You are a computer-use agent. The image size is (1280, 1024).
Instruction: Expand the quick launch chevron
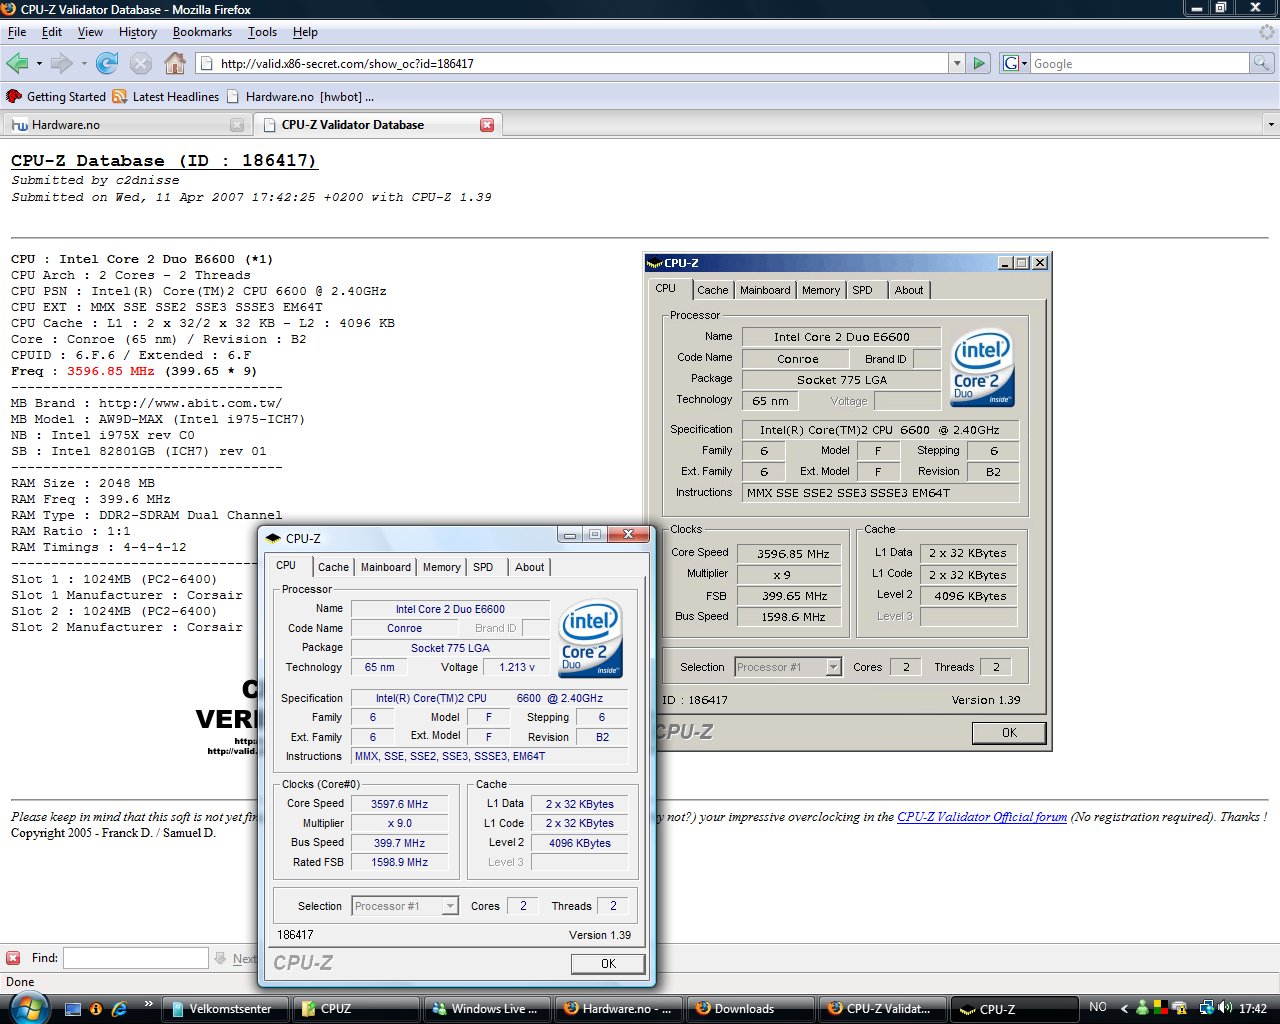(x=149, y=1003)
